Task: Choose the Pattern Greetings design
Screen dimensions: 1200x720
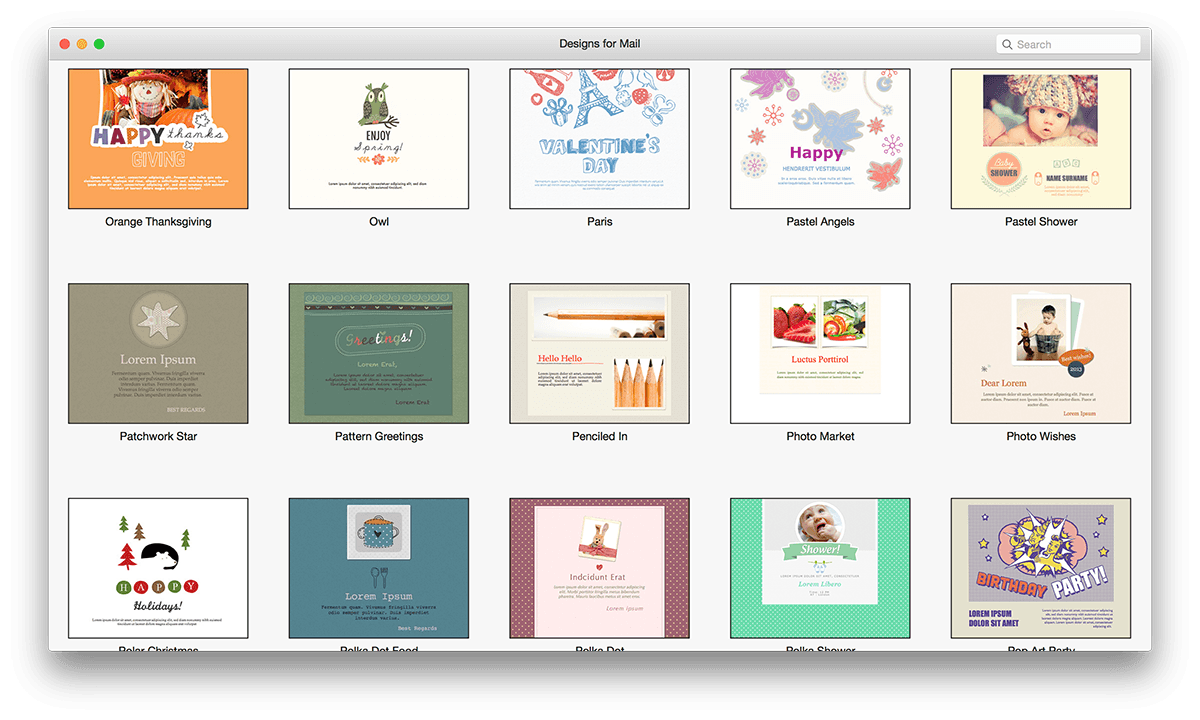Action: (x=379, y=354)
